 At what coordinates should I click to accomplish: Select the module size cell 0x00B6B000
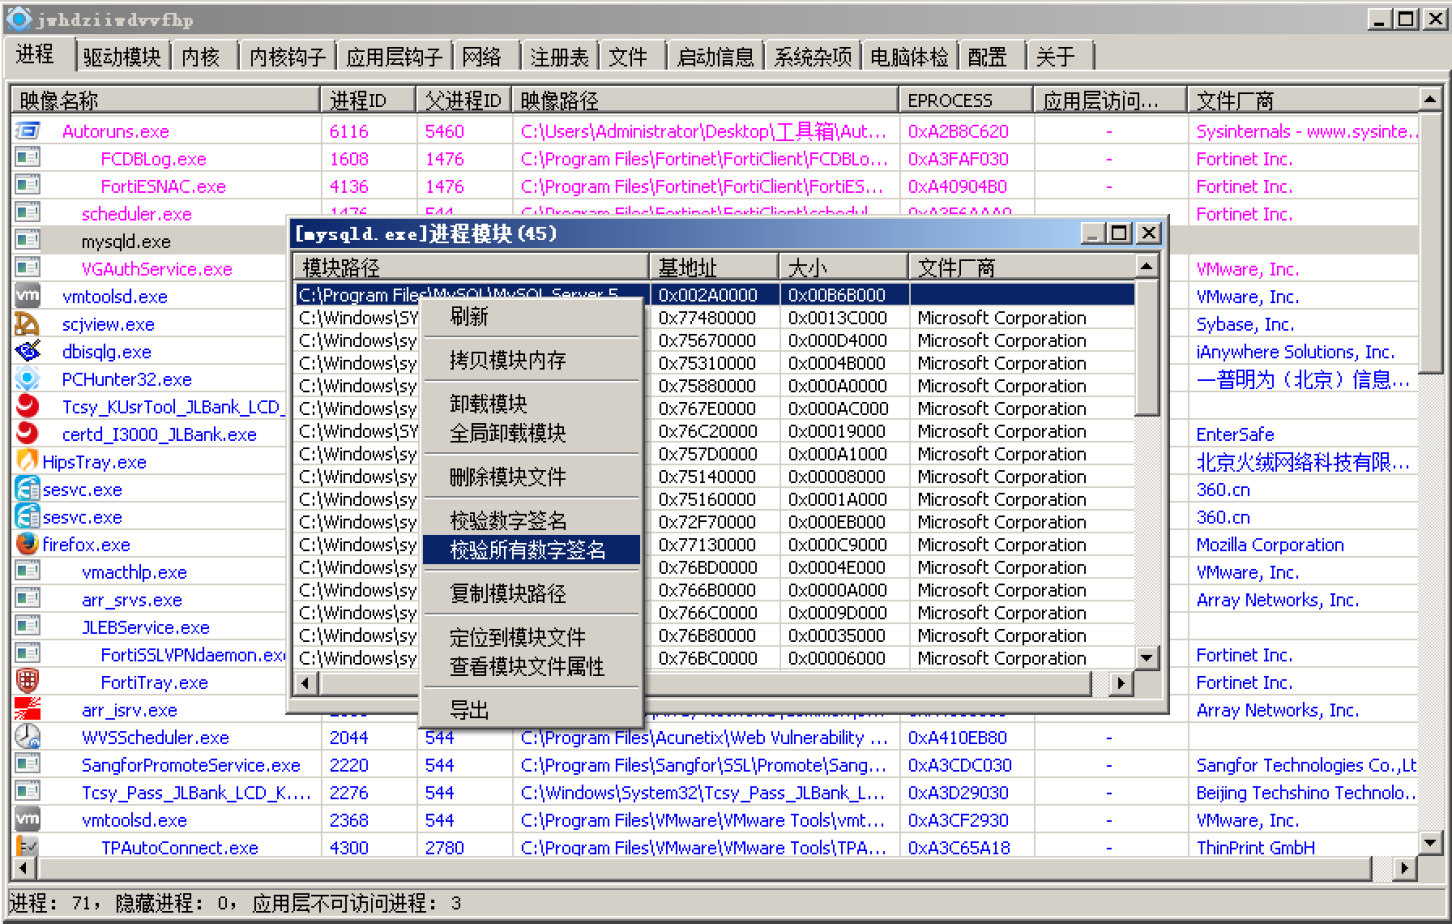click(837, 295)
